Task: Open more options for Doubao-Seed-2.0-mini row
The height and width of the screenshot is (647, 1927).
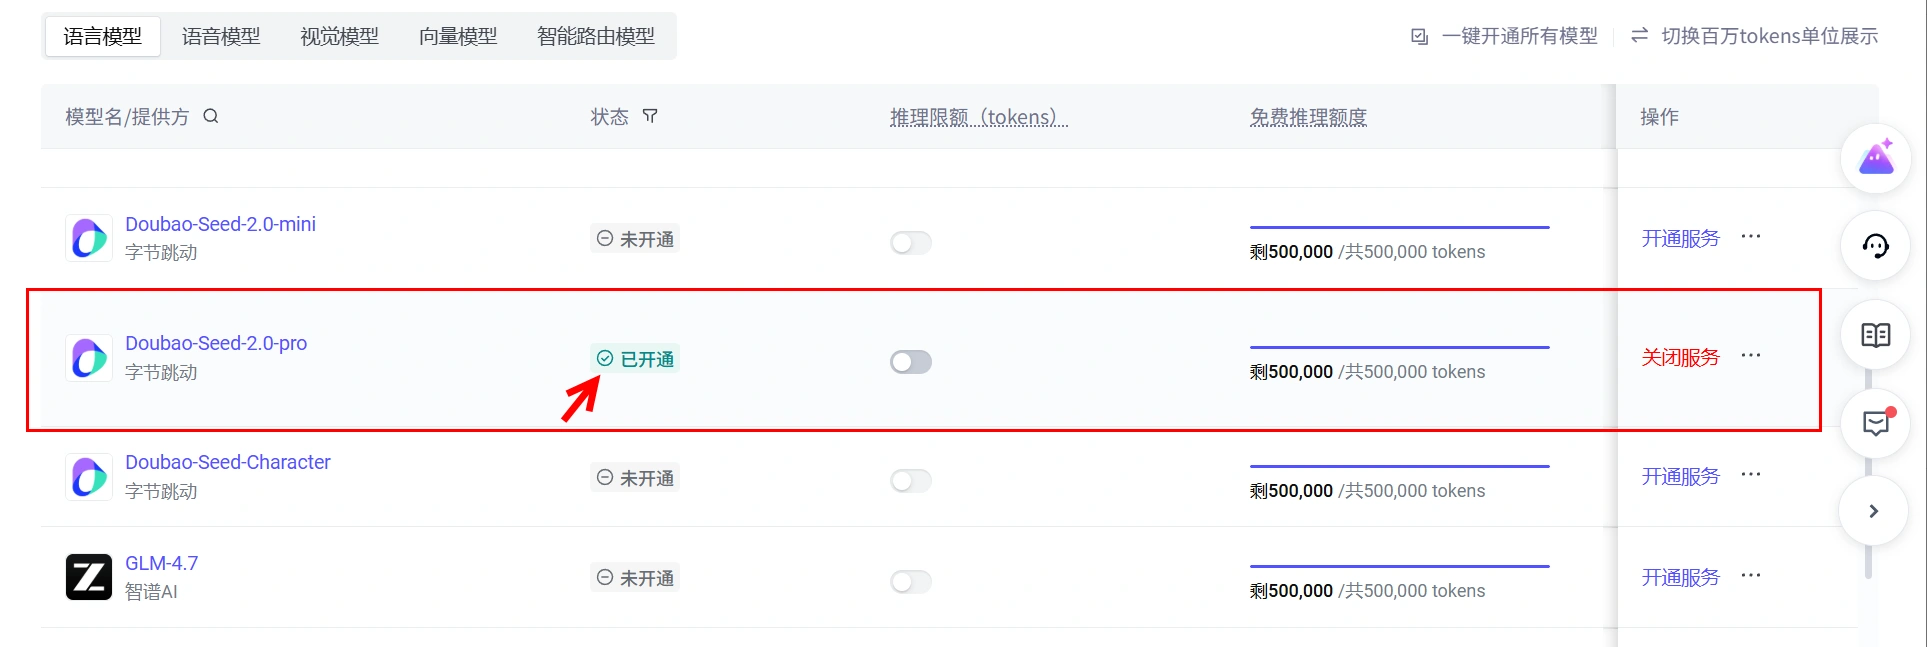Action: [x=1751, y=237]
